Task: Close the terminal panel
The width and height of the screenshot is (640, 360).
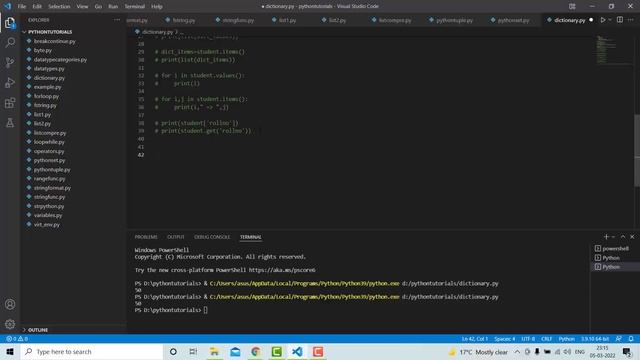Action: pos(632,237)
